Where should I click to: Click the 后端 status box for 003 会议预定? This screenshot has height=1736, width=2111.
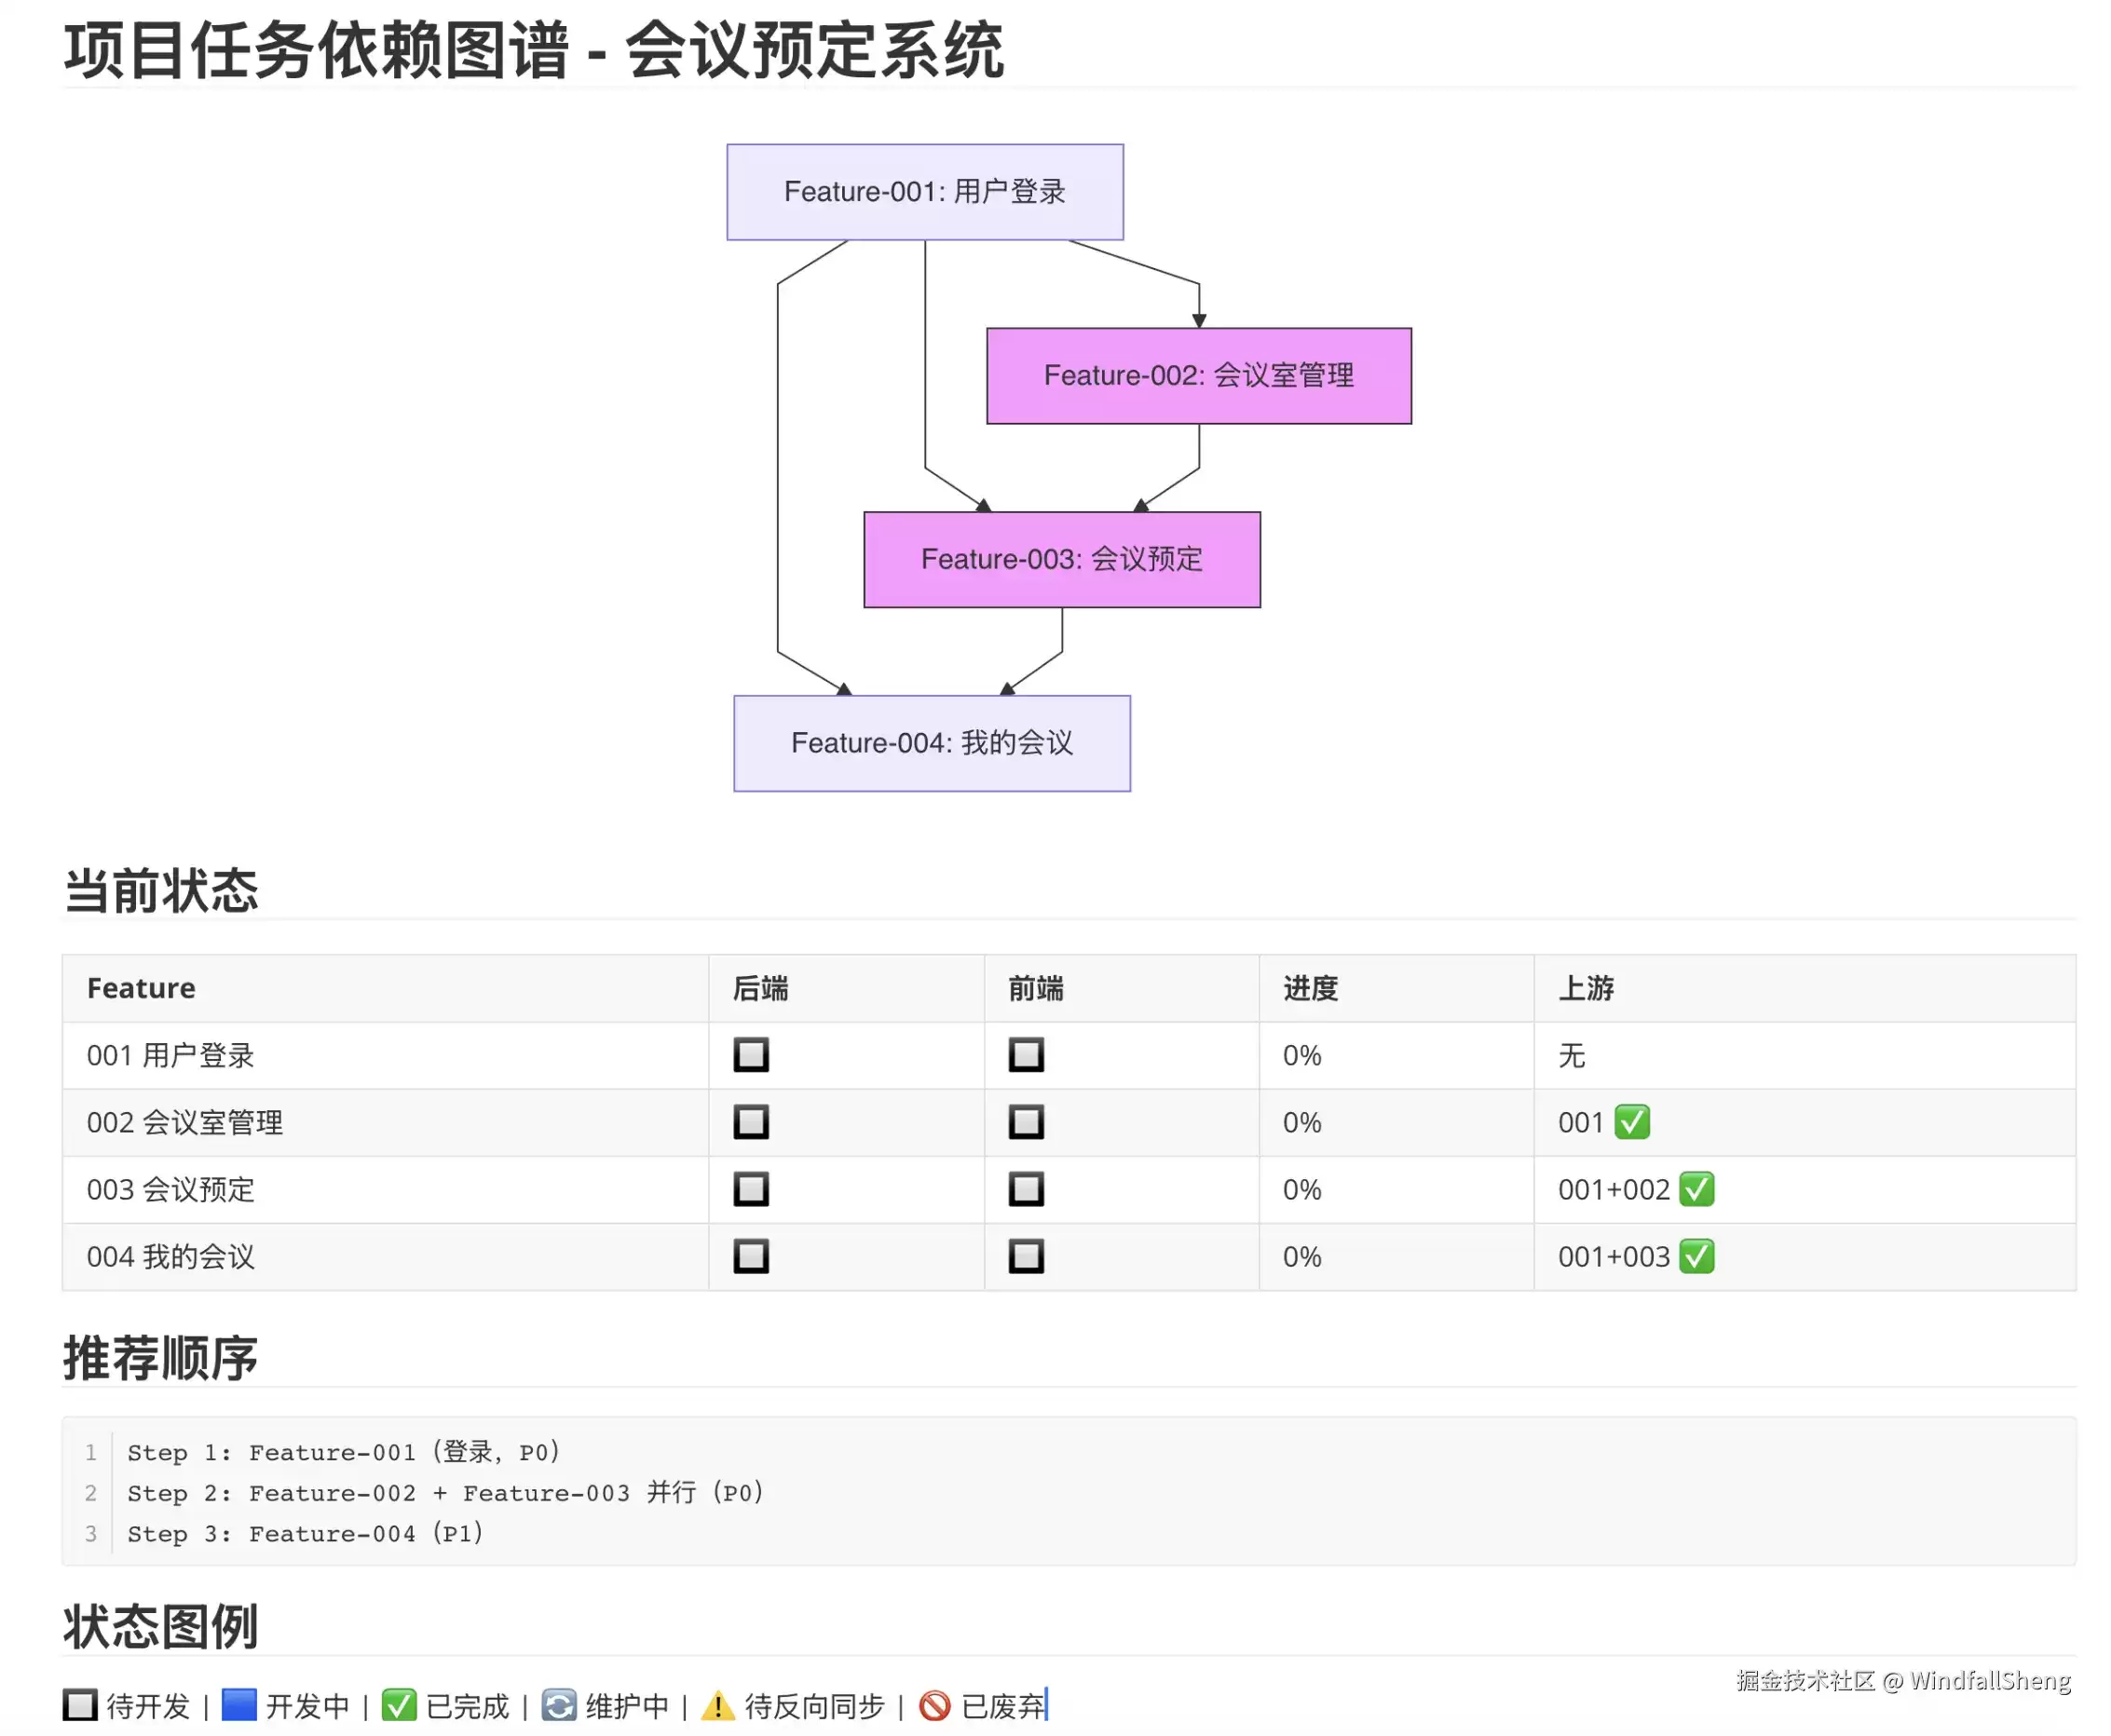point(751,1189)
